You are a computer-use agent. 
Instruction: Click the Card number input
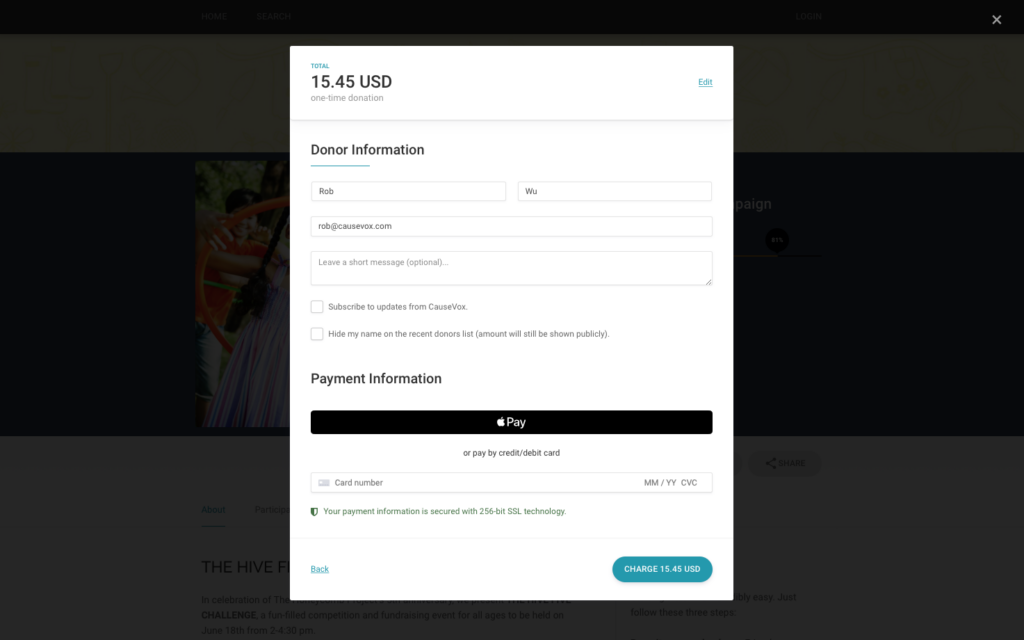pos(483,483)
